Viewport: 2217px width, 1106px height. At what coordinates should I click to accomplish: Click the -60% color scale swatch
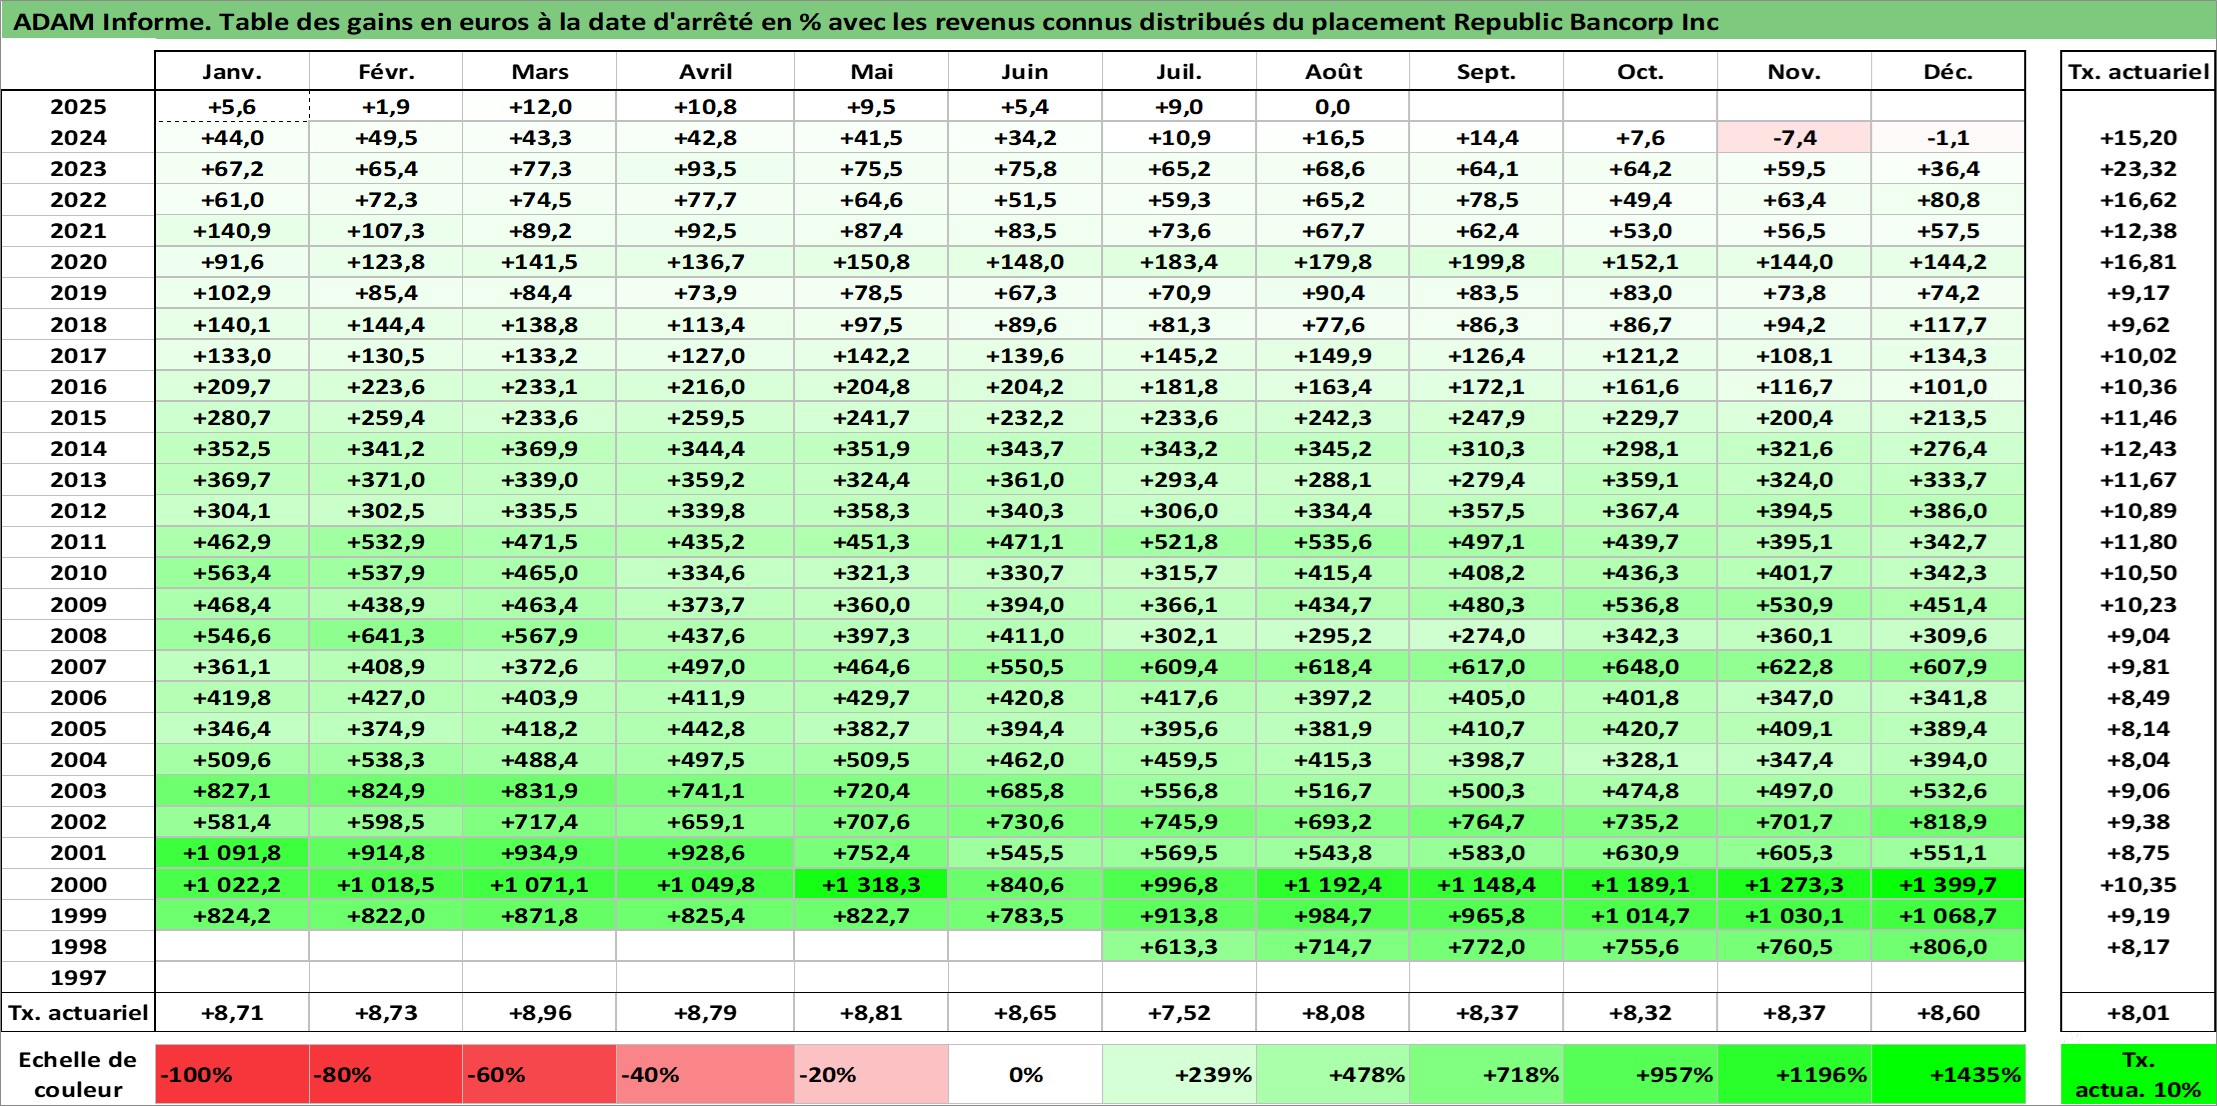click(x=539, y=1075)
